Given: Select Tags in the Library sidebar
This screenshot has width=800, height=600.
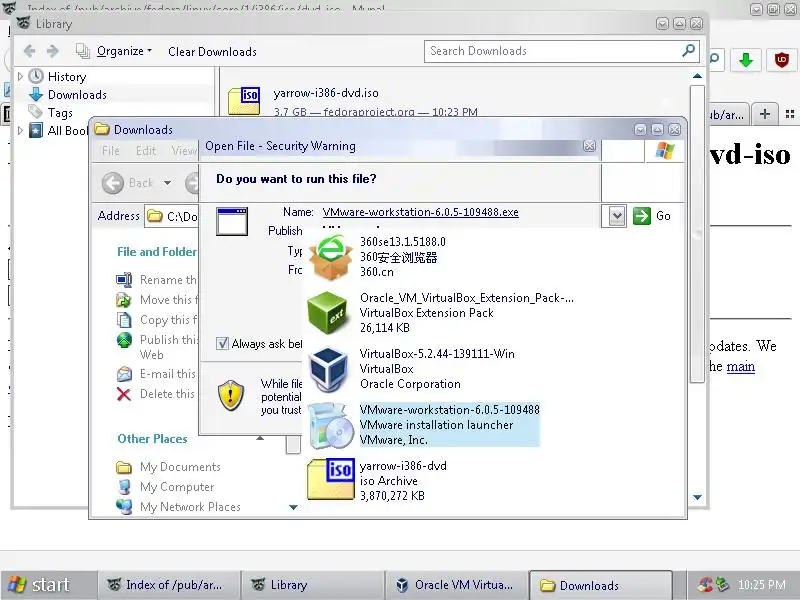Looking at the screenshot, I should click(x=60, y=113).
